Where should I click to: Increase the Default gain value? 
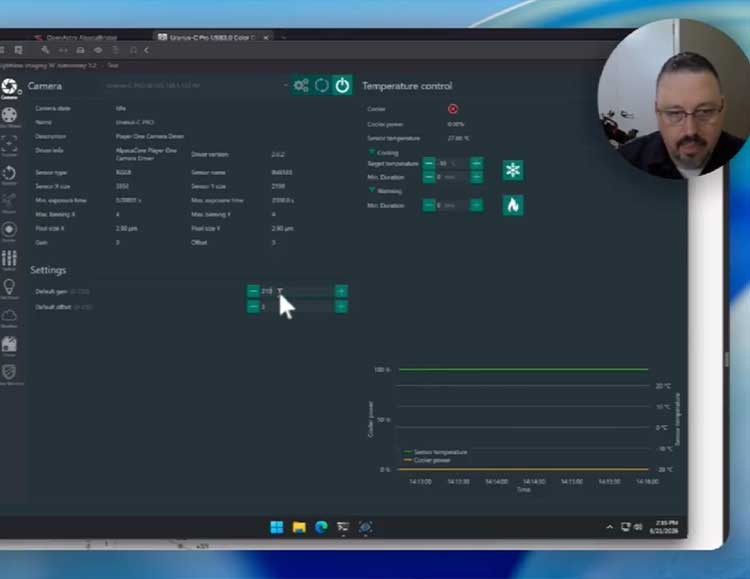341,291
